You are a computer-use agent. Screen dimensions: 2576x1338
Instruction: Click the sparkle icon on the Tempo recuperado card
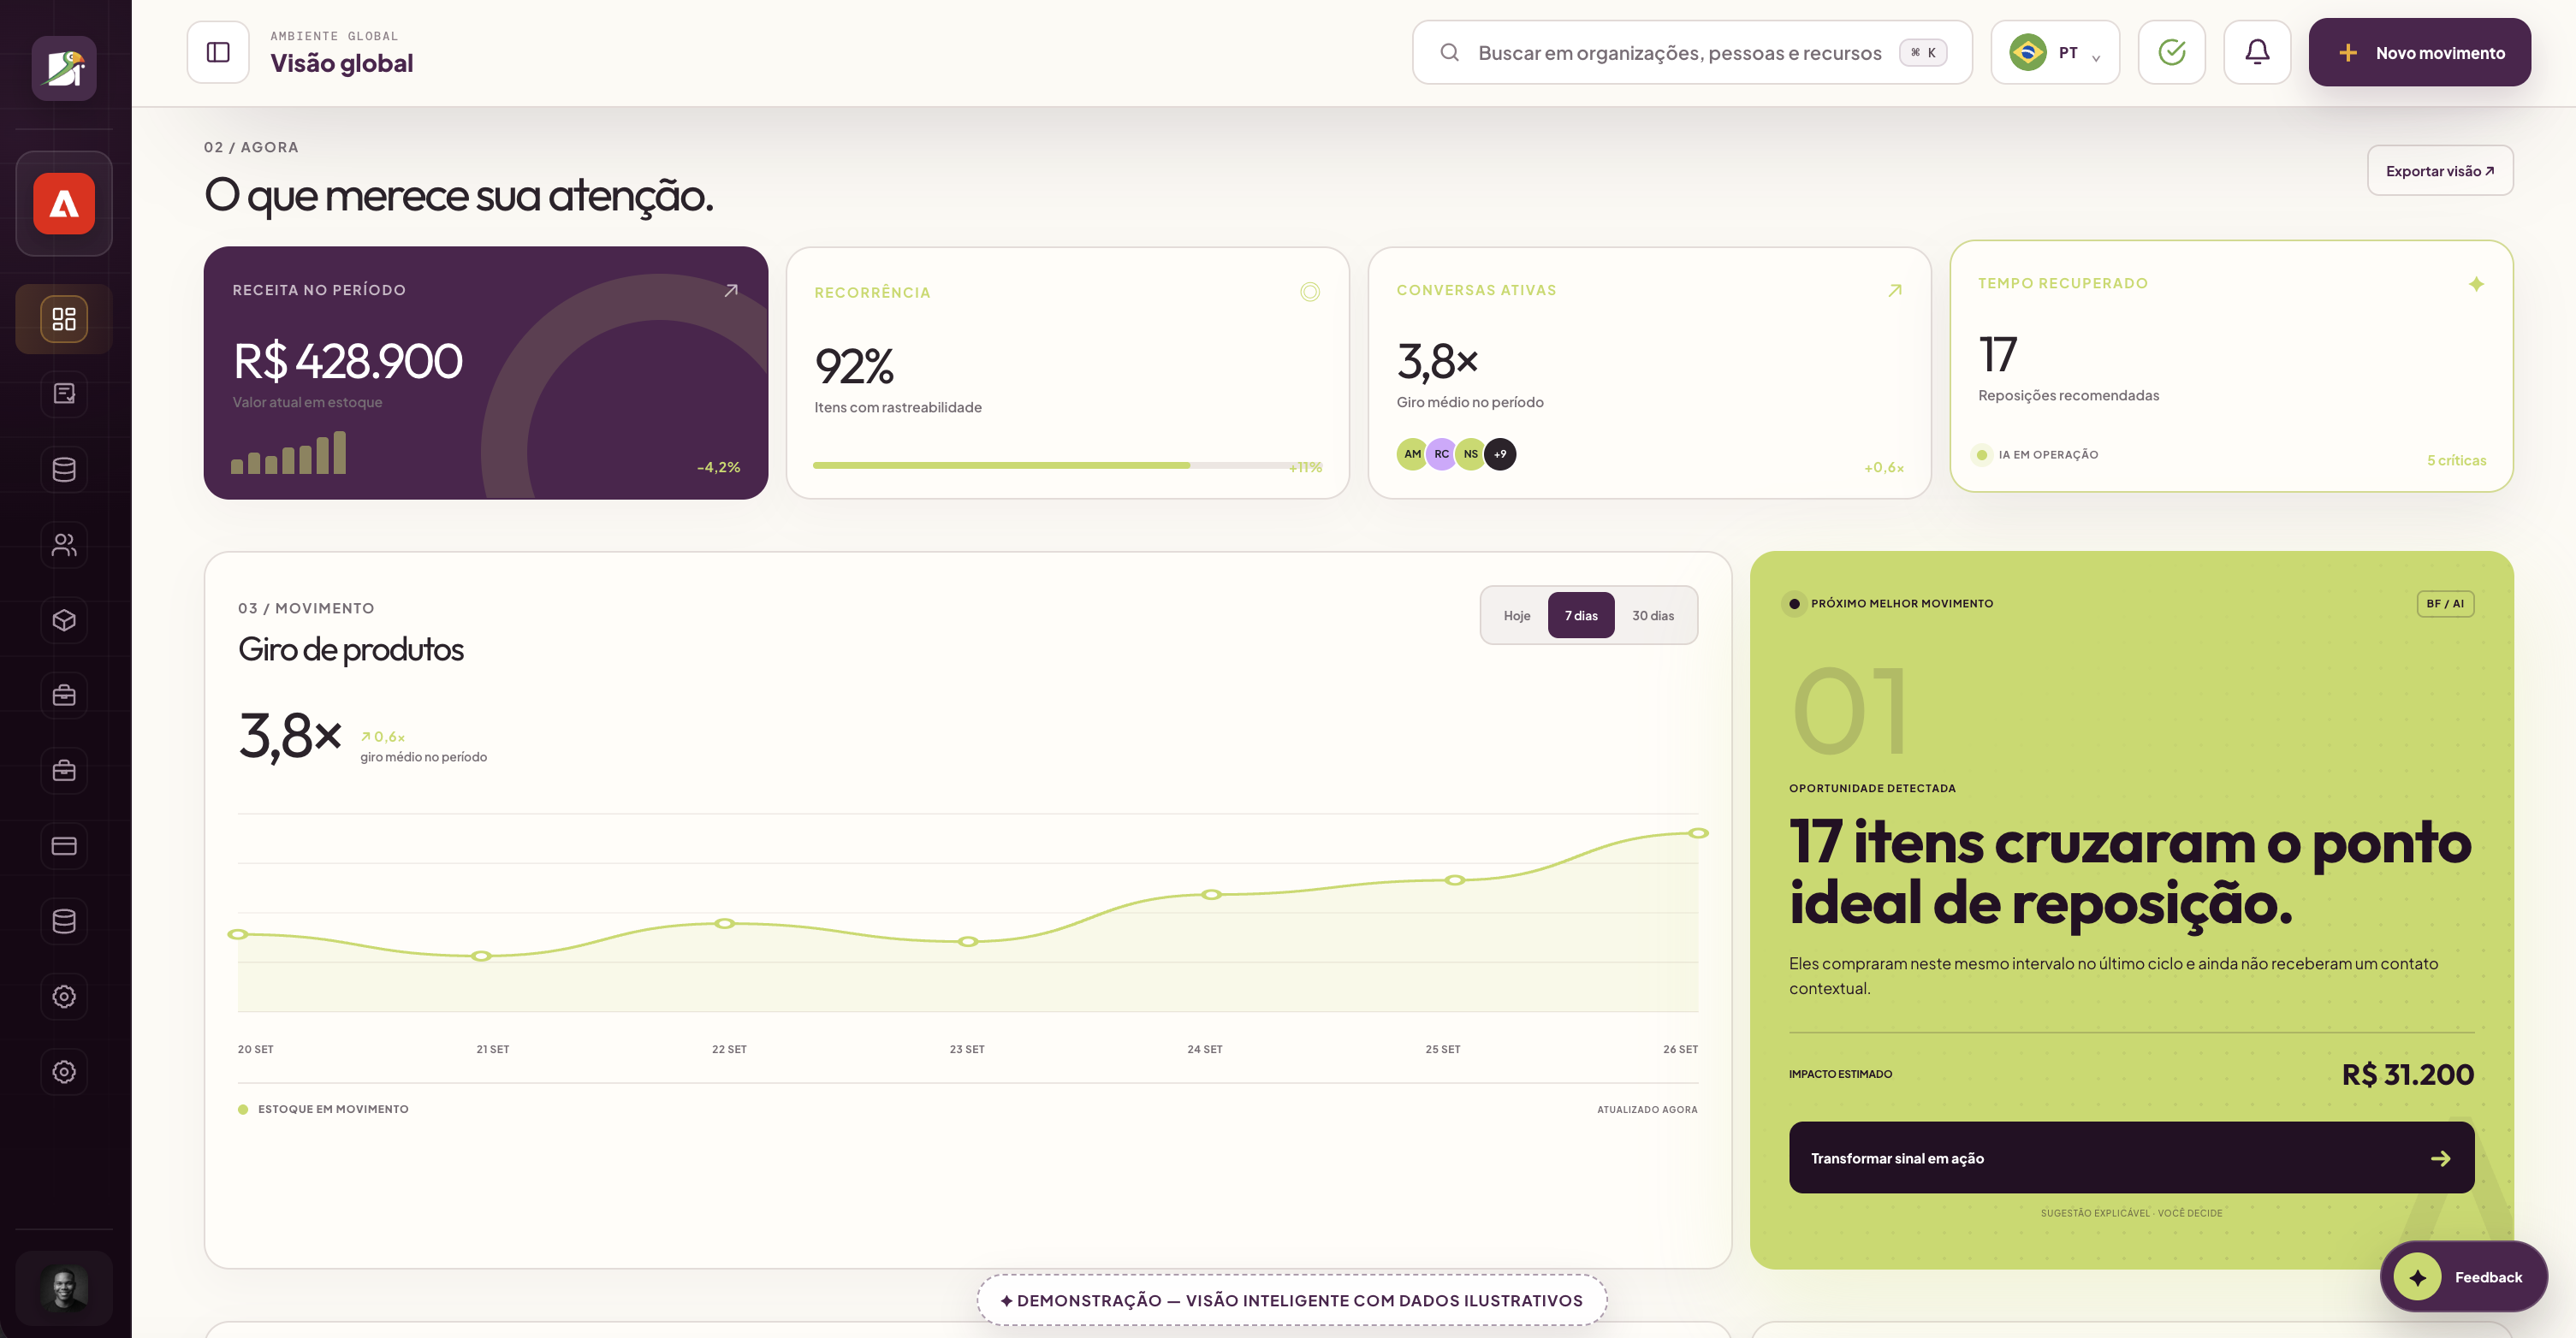[x=2476, y=284]
